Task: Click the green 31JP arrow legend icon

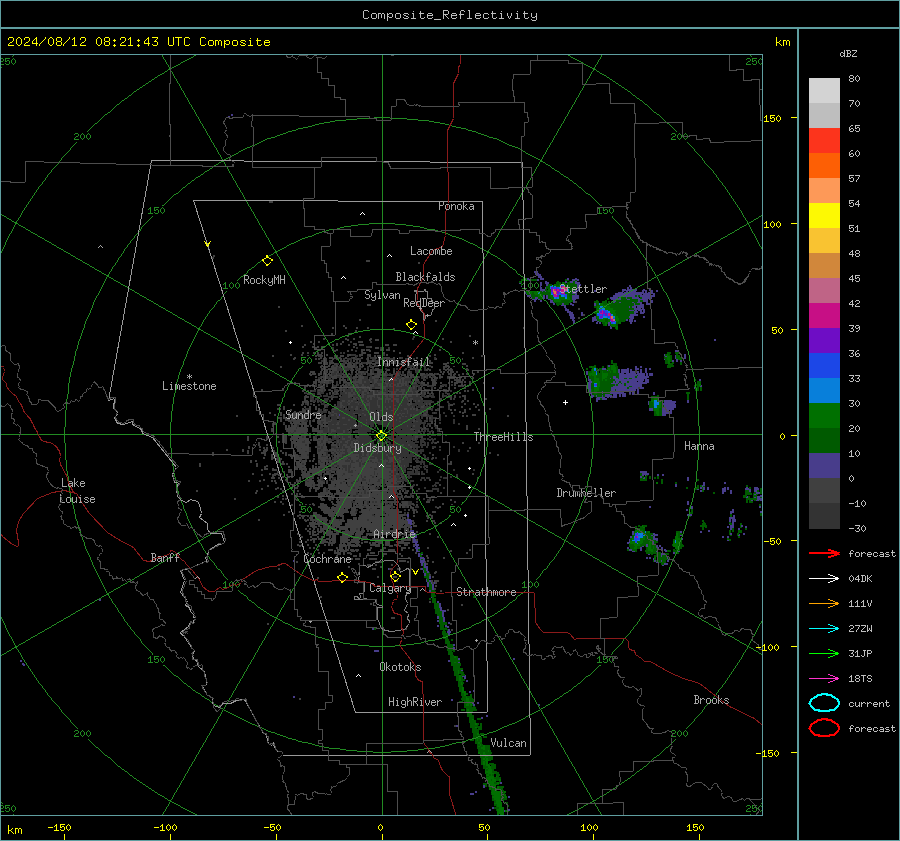Action: (x=824, y=653)
